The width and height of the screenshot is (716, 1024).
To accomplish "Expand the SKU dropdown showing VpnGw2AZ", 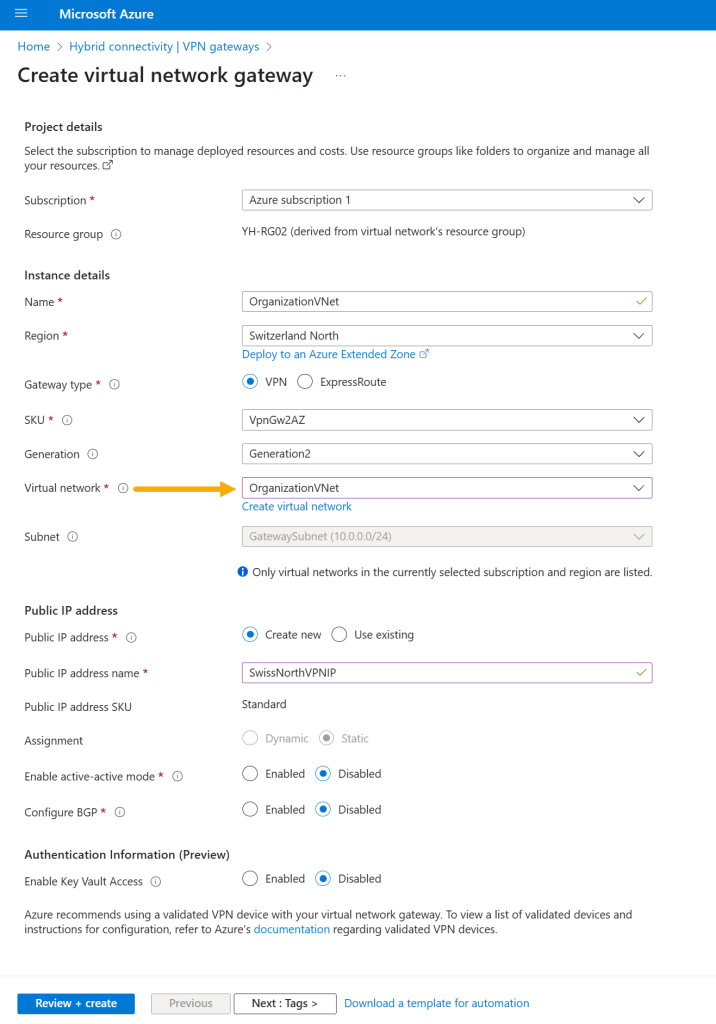I will click(x=447, y=420).
